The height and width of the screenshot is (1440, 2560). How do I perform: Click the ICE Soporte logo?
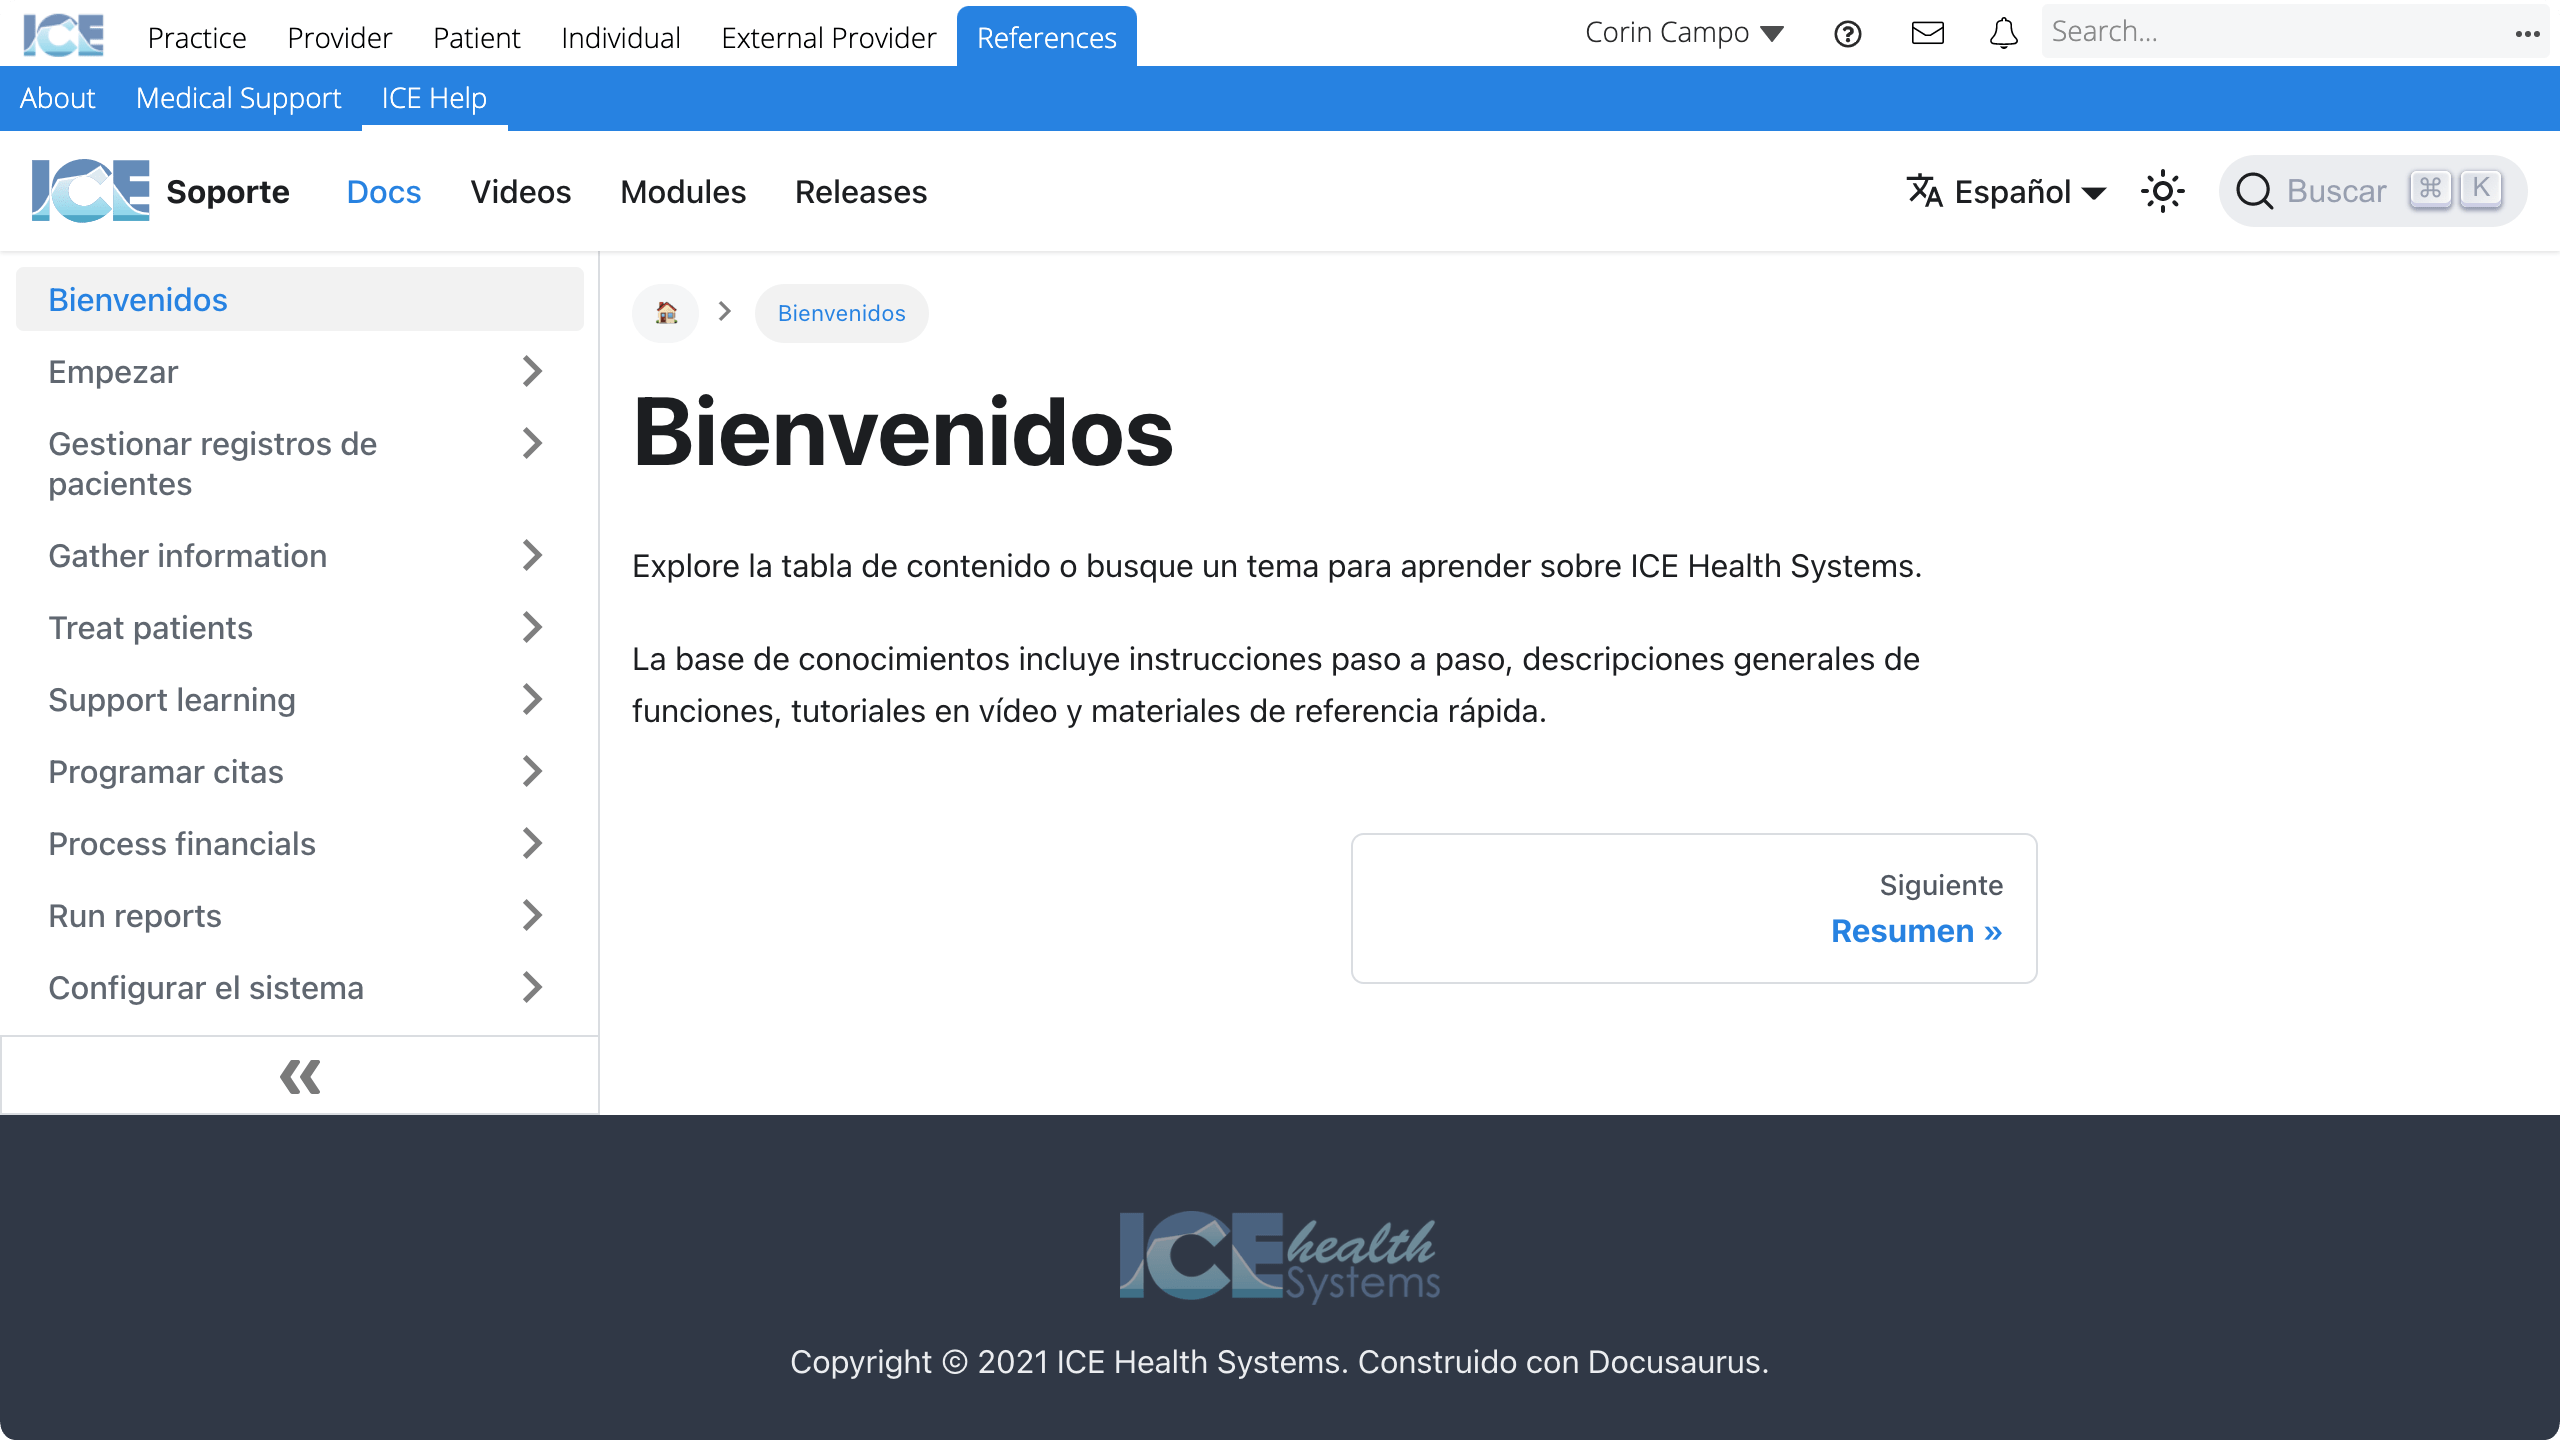coord(90,190)
